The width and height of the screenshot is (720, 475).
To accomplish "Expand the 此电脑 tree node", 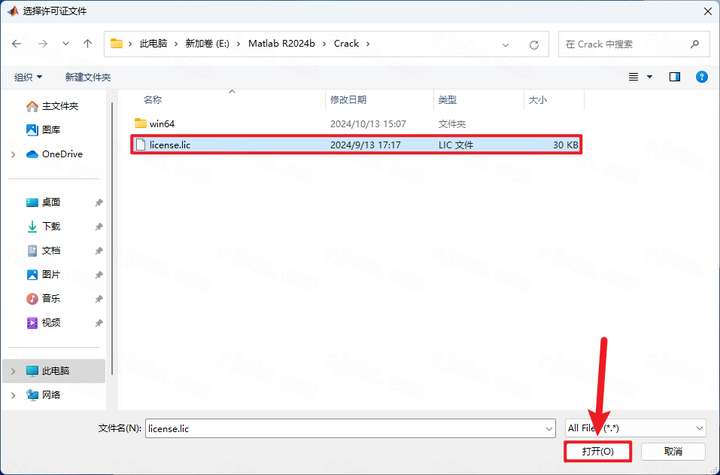I will coord(13,371).
